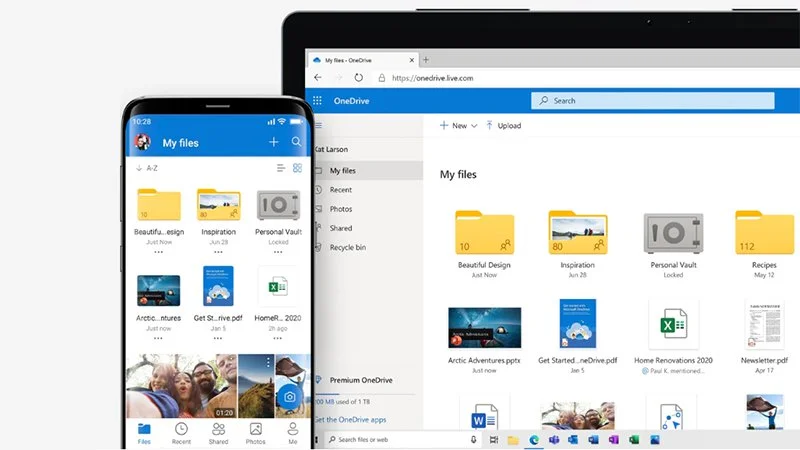Open Arctic Adventures.pptx thumbnail in browser
The image size is (800, 450).
coord(484,328)
